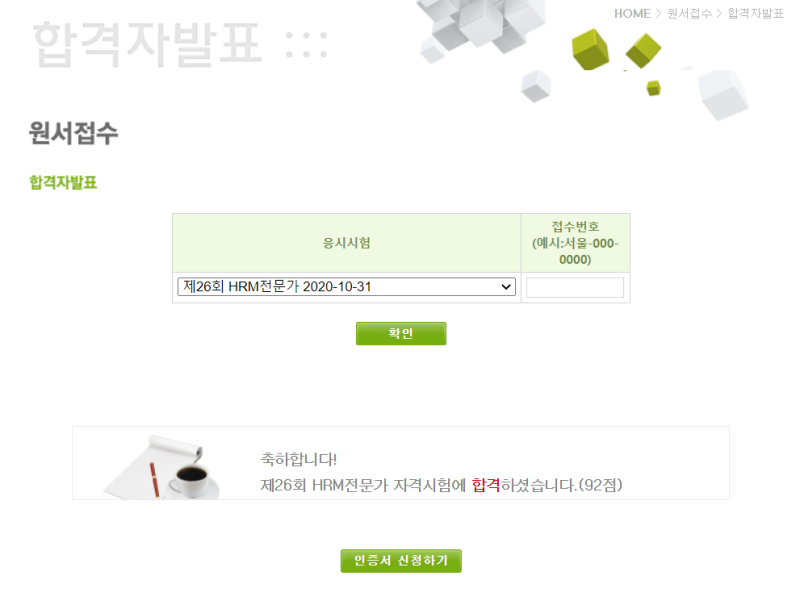Viewport: 800px width, 601px height.
Task: Click the large gray 합격자발표 page title
Action: pos(147,44)
